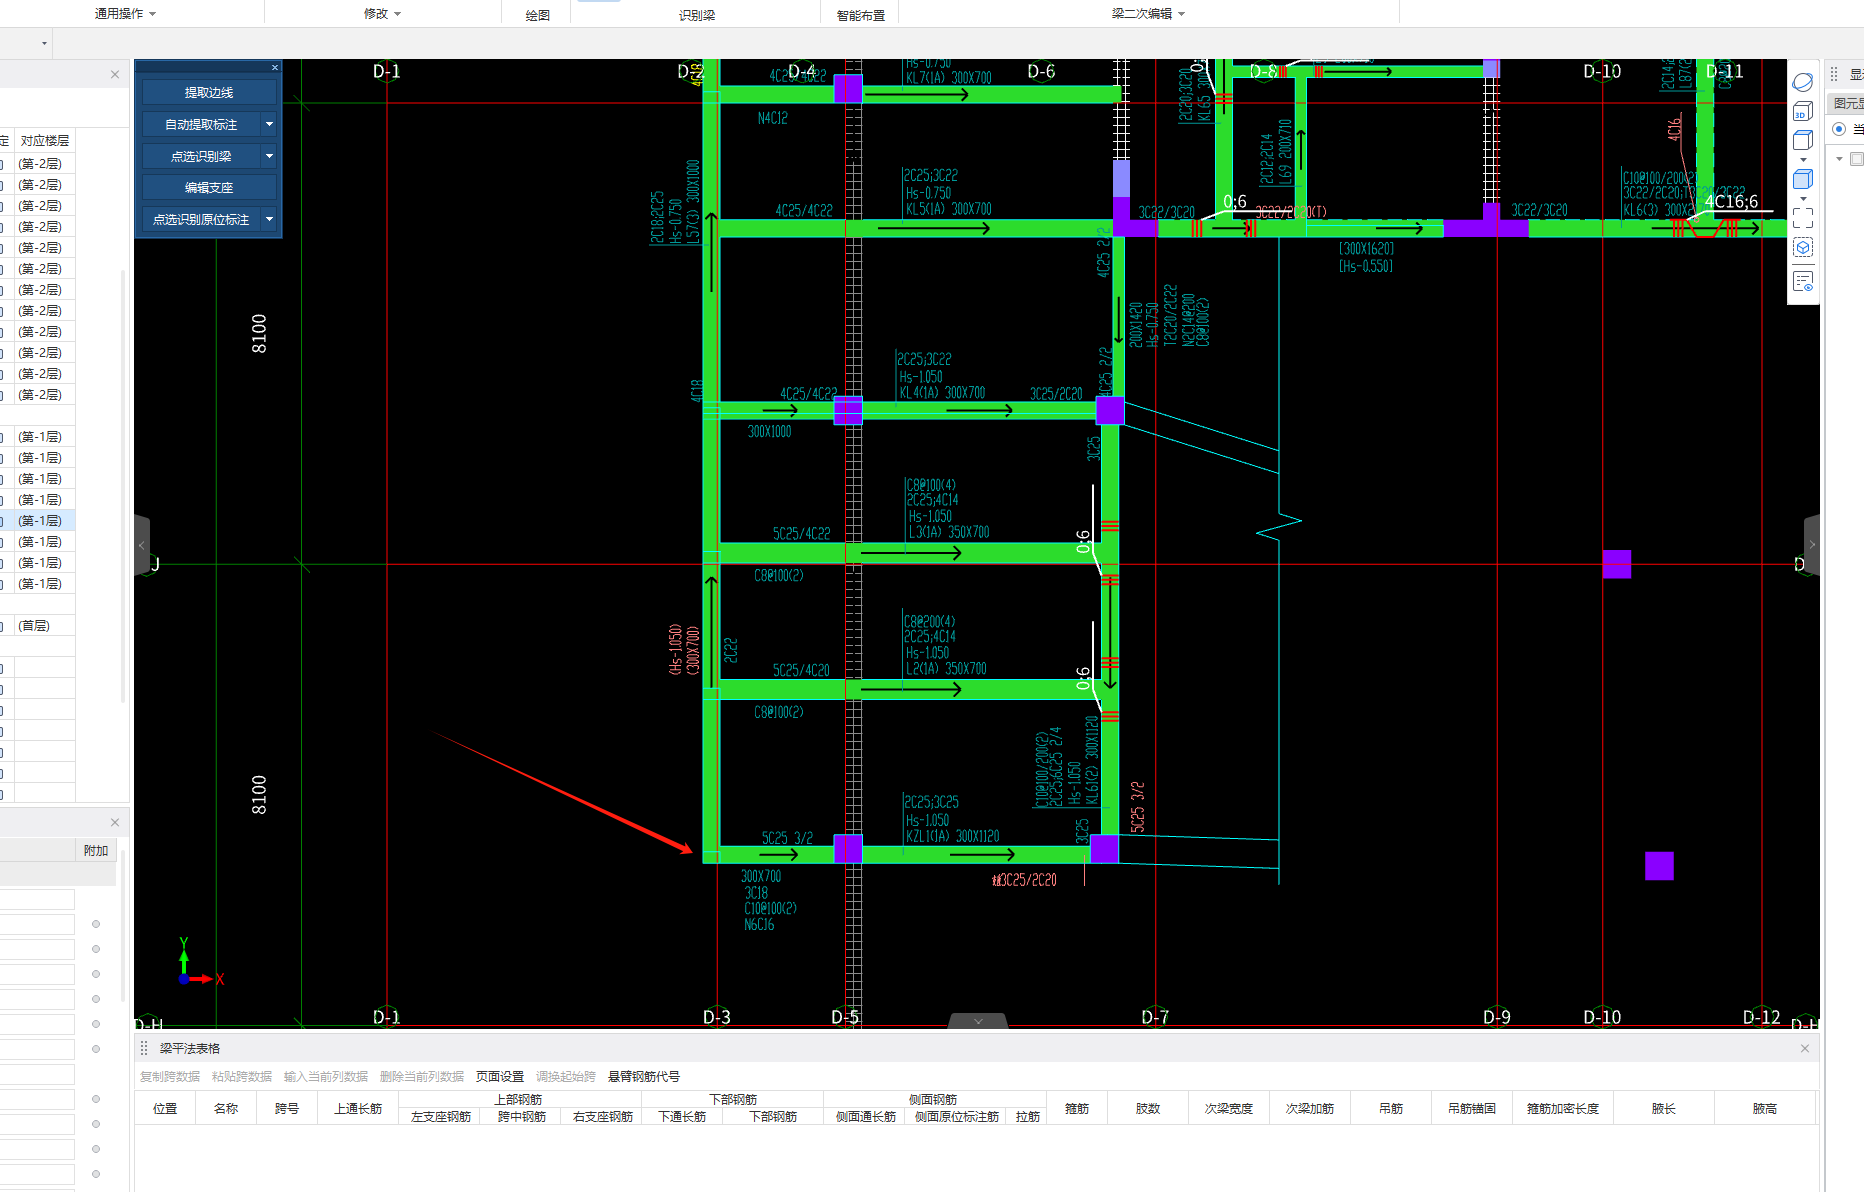Click the 箍筋 column header
This screenshot has width=1864, height=1192.
point(1077,1108)
